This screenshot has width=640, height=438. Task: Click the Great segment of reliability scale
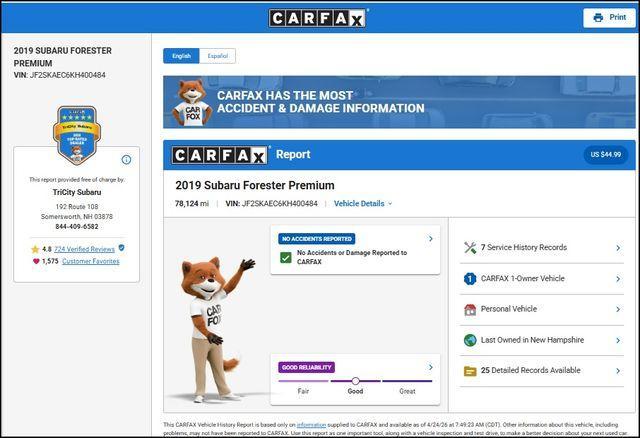tap(407, 381)
